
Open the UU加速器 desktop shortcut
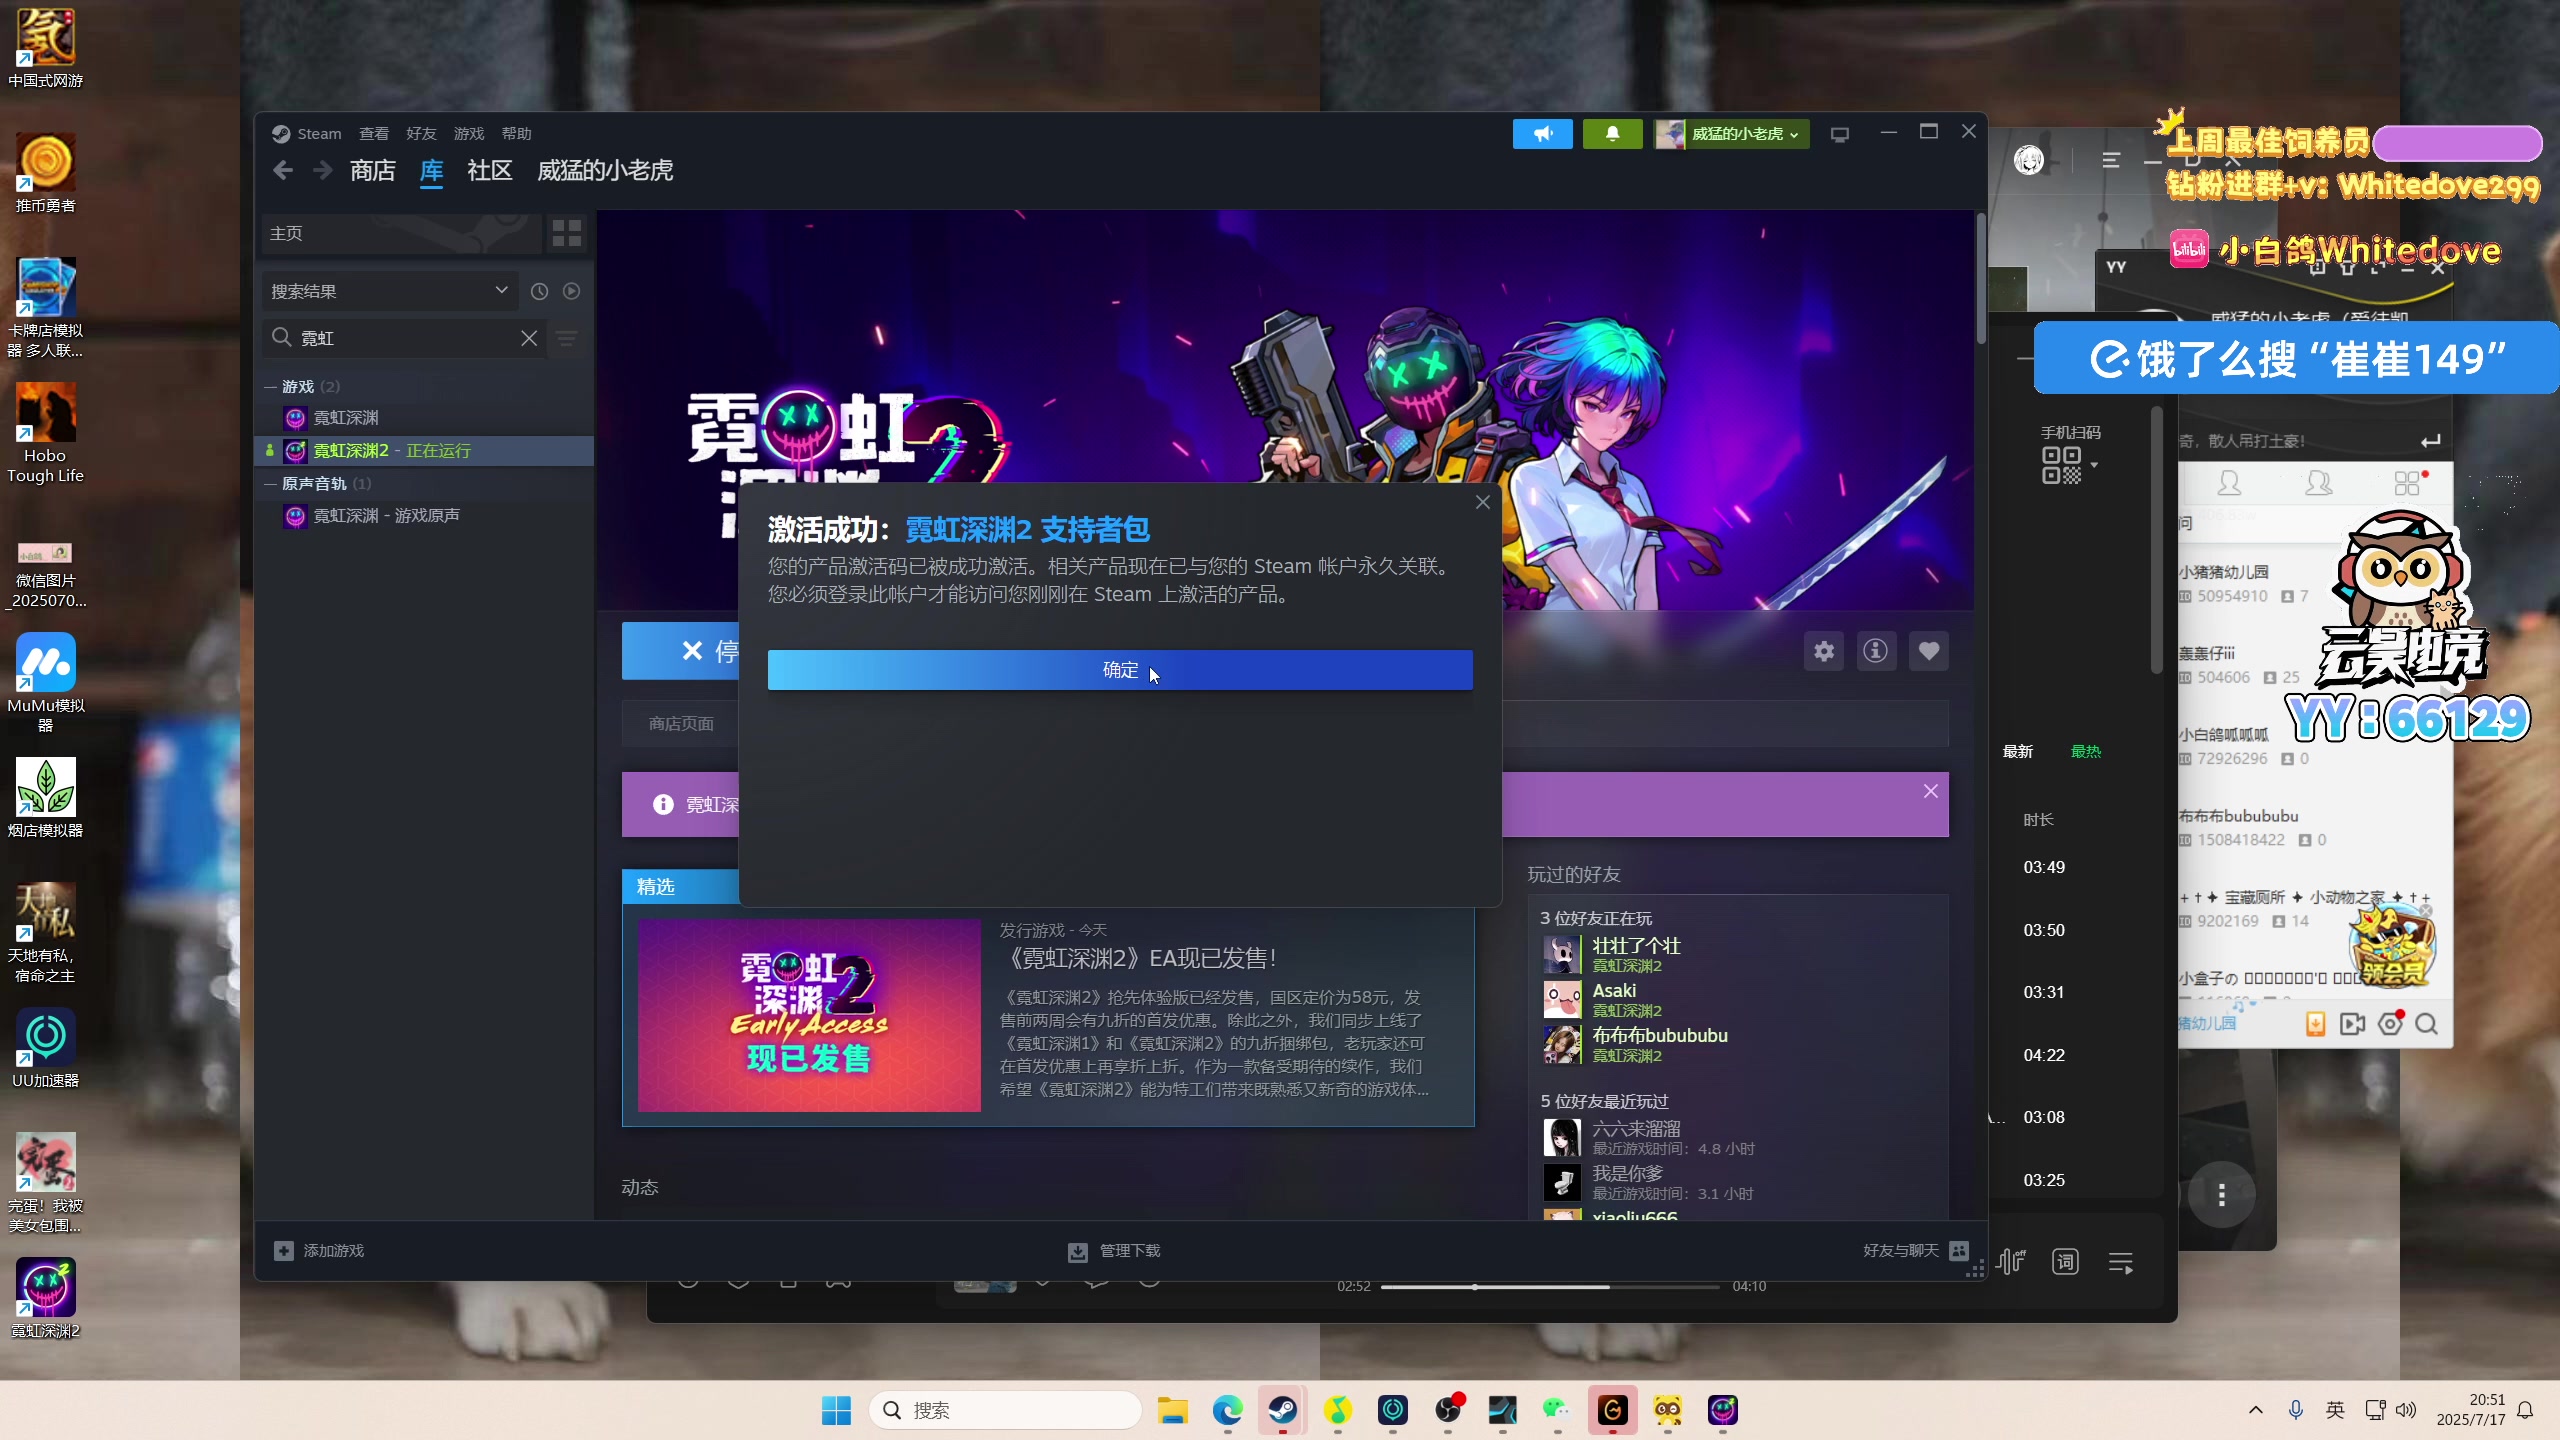(x=45, y=1048)
